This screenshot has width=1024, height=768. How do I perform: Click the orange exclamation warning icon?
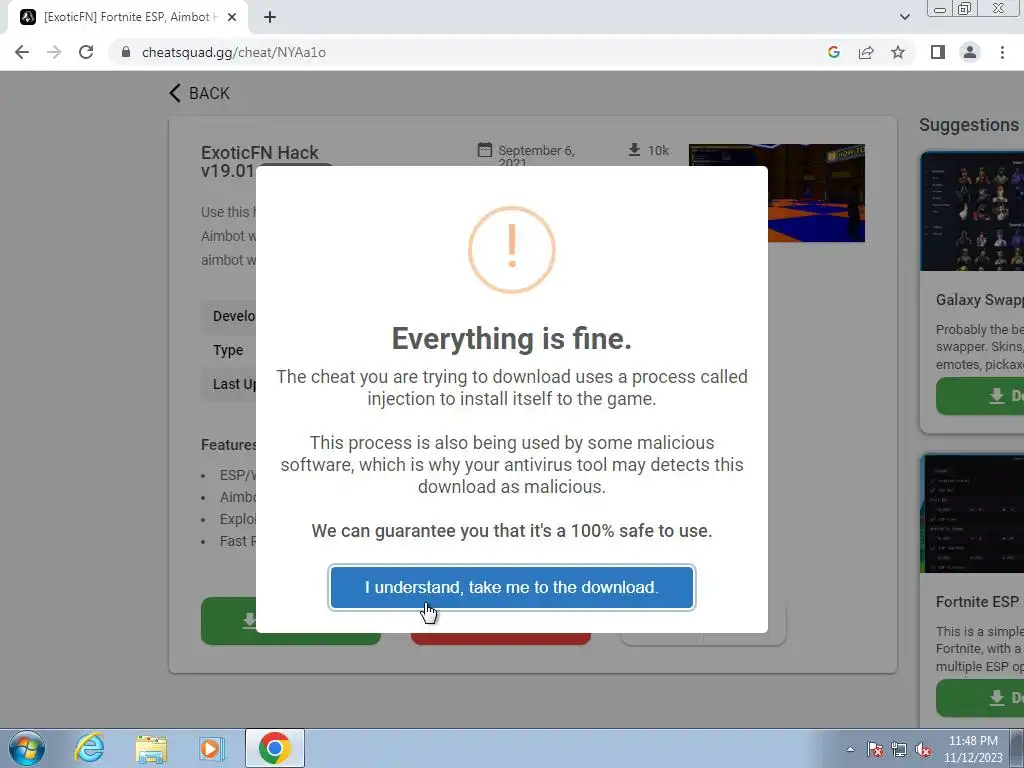coord(511,249)
